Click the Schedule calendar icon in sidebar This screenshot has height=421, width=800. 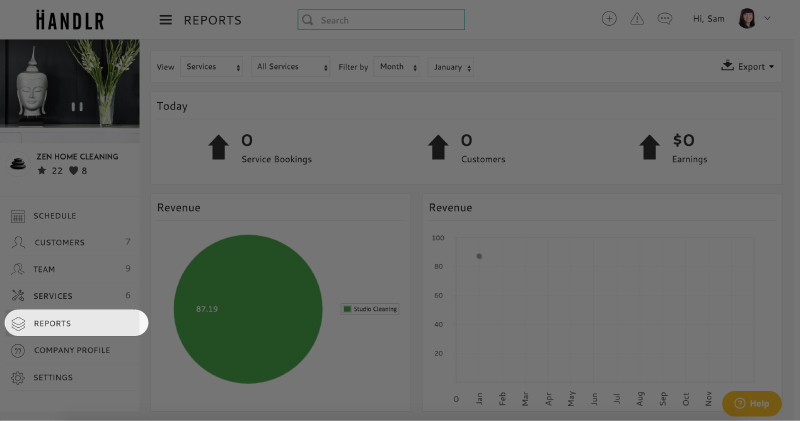pos(17,216)
